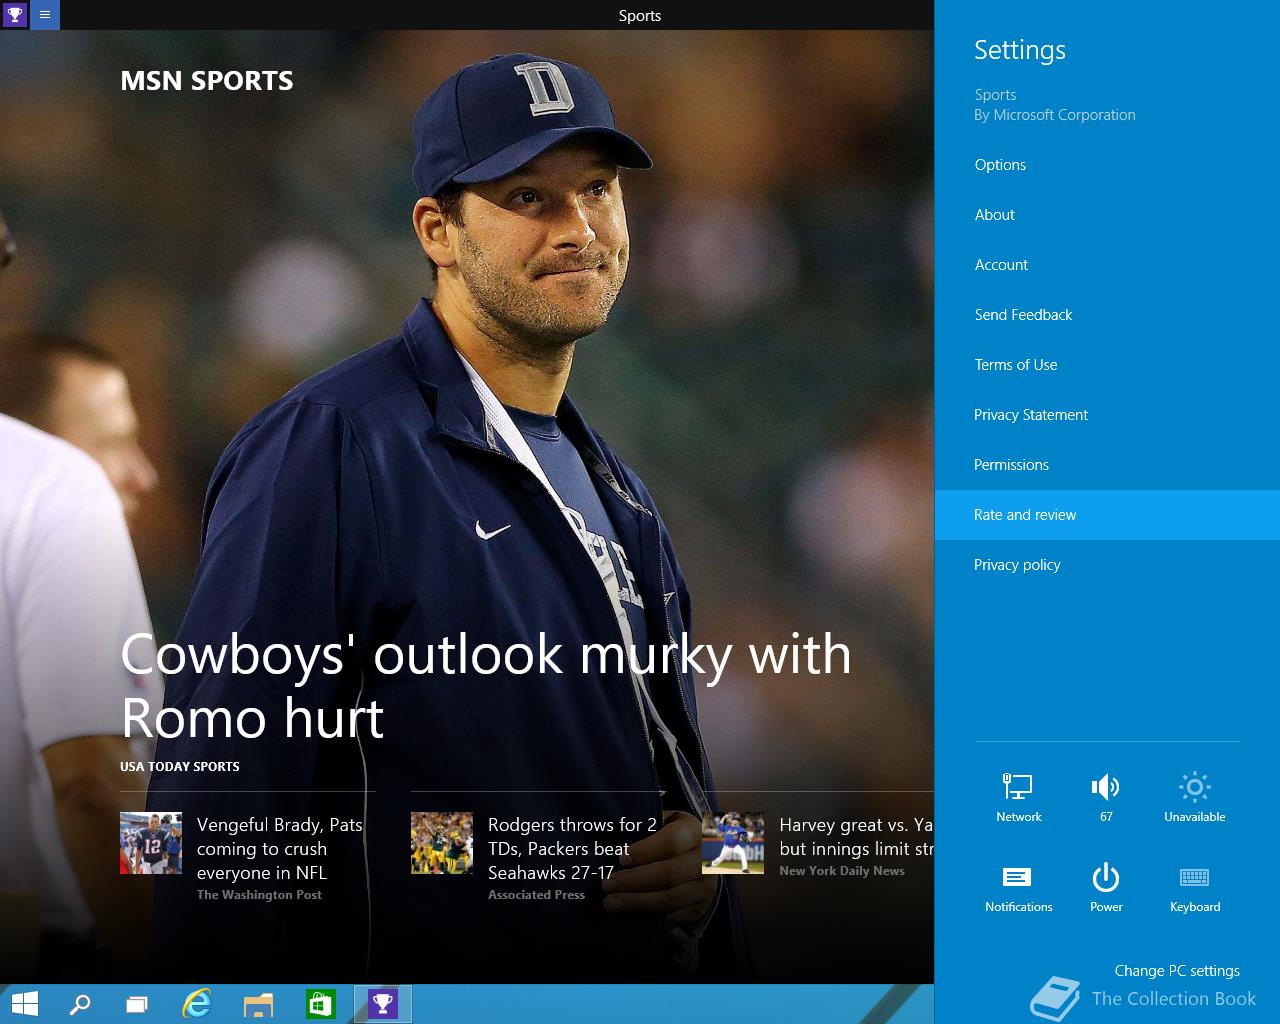The width and height of the screenshot is (1280, 1024).
Task: Open Windows Store from taskbar
Action: point(320,1004)
